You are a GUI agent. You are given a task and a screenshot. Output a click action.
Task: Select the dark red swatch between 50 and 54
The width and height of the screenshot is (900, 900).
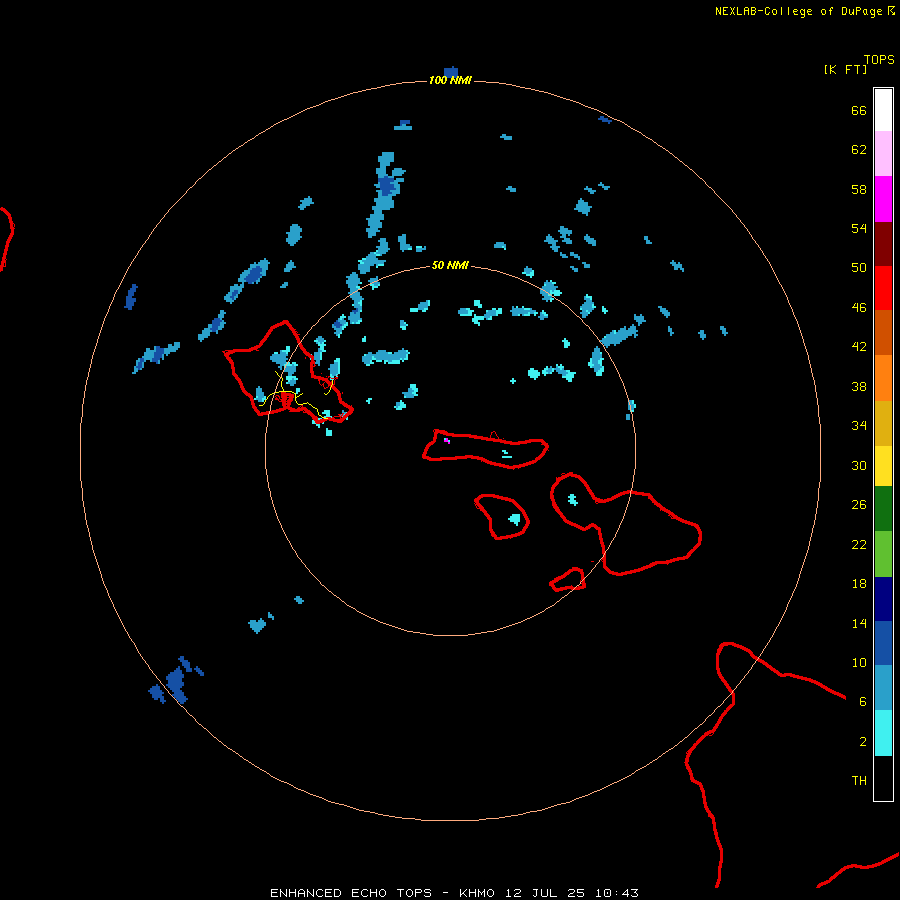coord(883,244)
